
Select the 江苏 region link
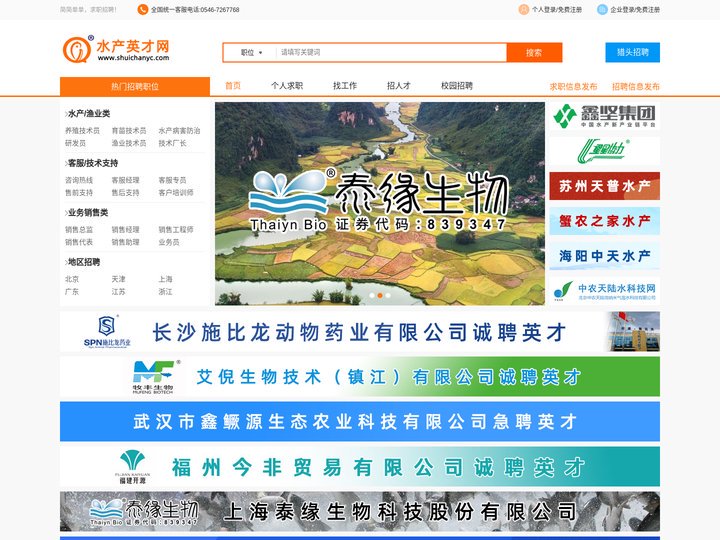118,292
